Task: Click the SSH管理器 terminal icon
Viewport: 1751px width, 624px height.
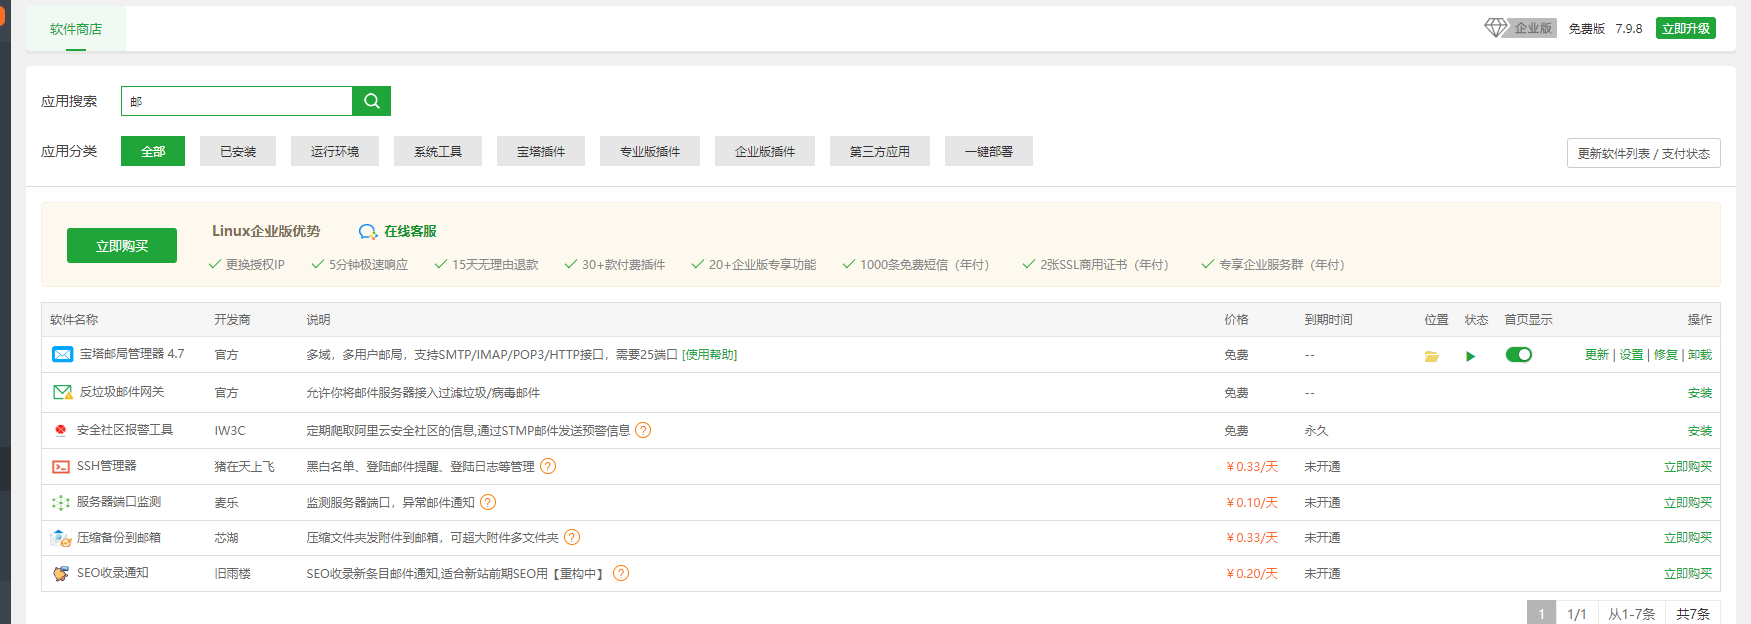Action: click(x=61, y=466)
